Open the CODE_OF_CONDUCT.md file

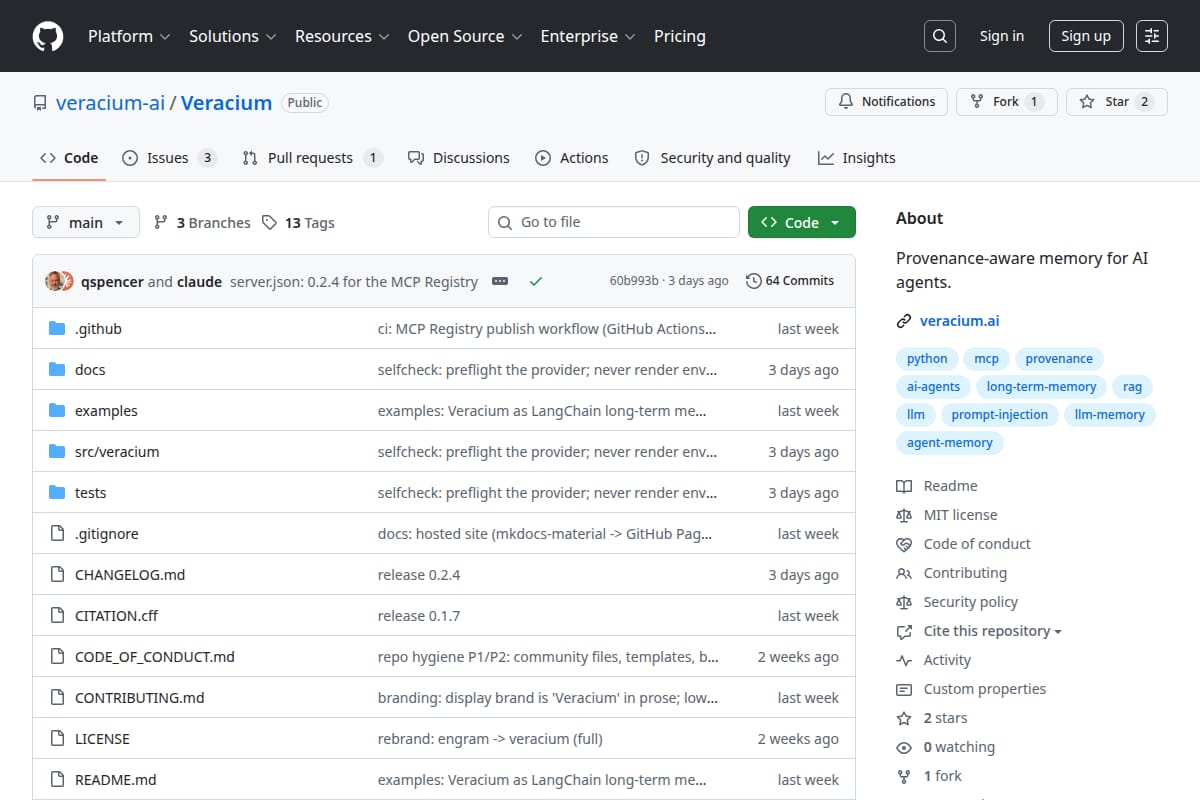point(155,657)
